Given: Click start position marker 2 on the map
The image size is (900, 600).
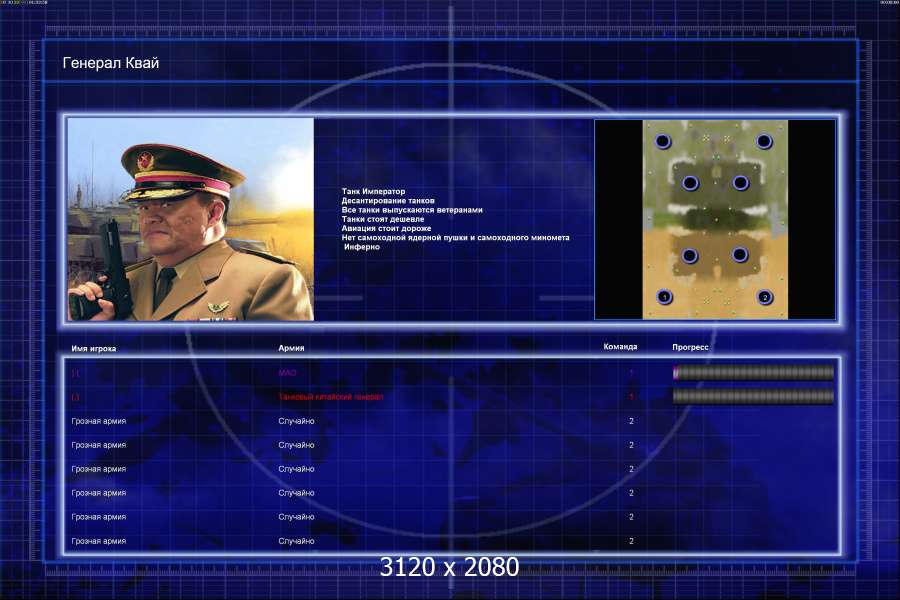Looking at the screenshot, I should (x=765, y=297).
